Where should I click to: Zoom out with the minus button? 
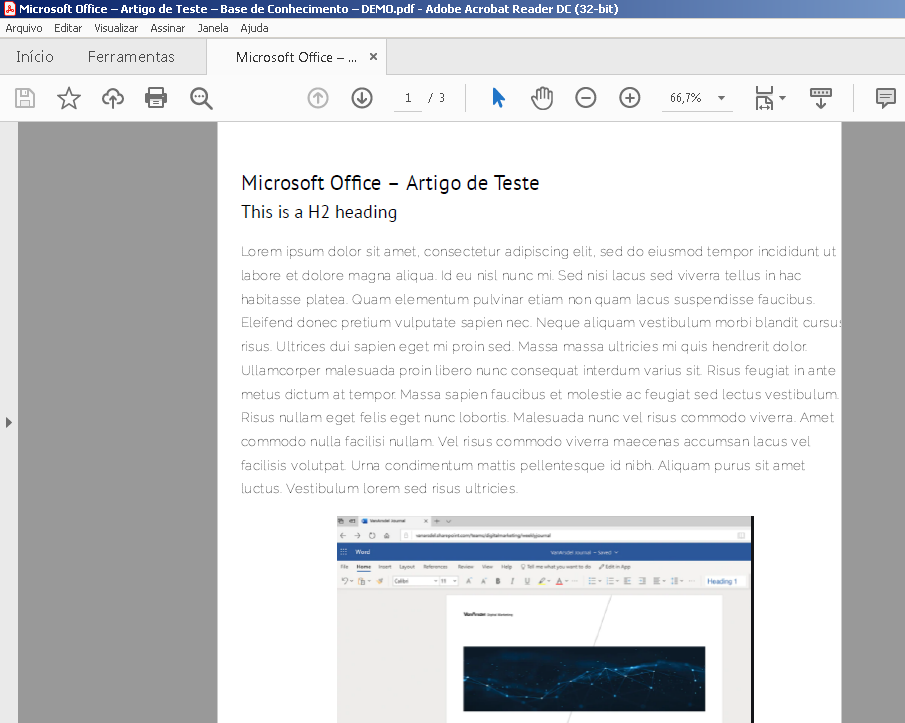[x=586, y=98]
